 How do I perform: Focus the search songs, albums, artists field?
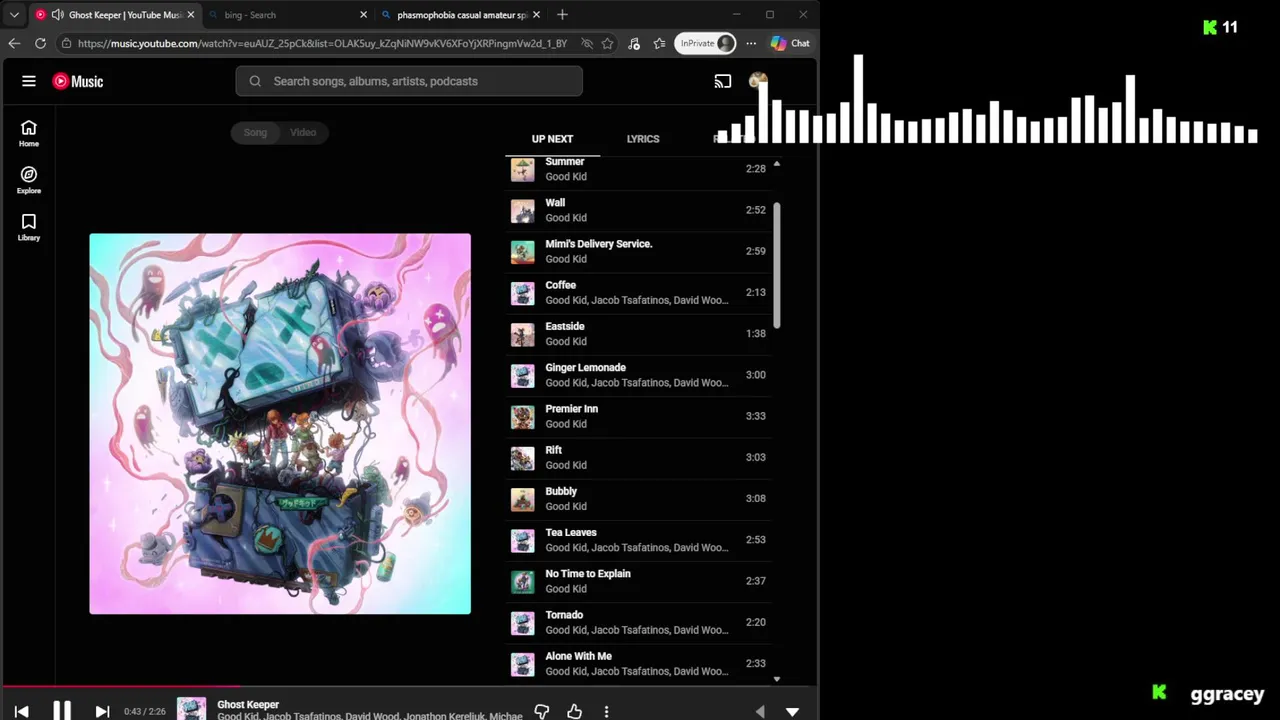[409, 81]
